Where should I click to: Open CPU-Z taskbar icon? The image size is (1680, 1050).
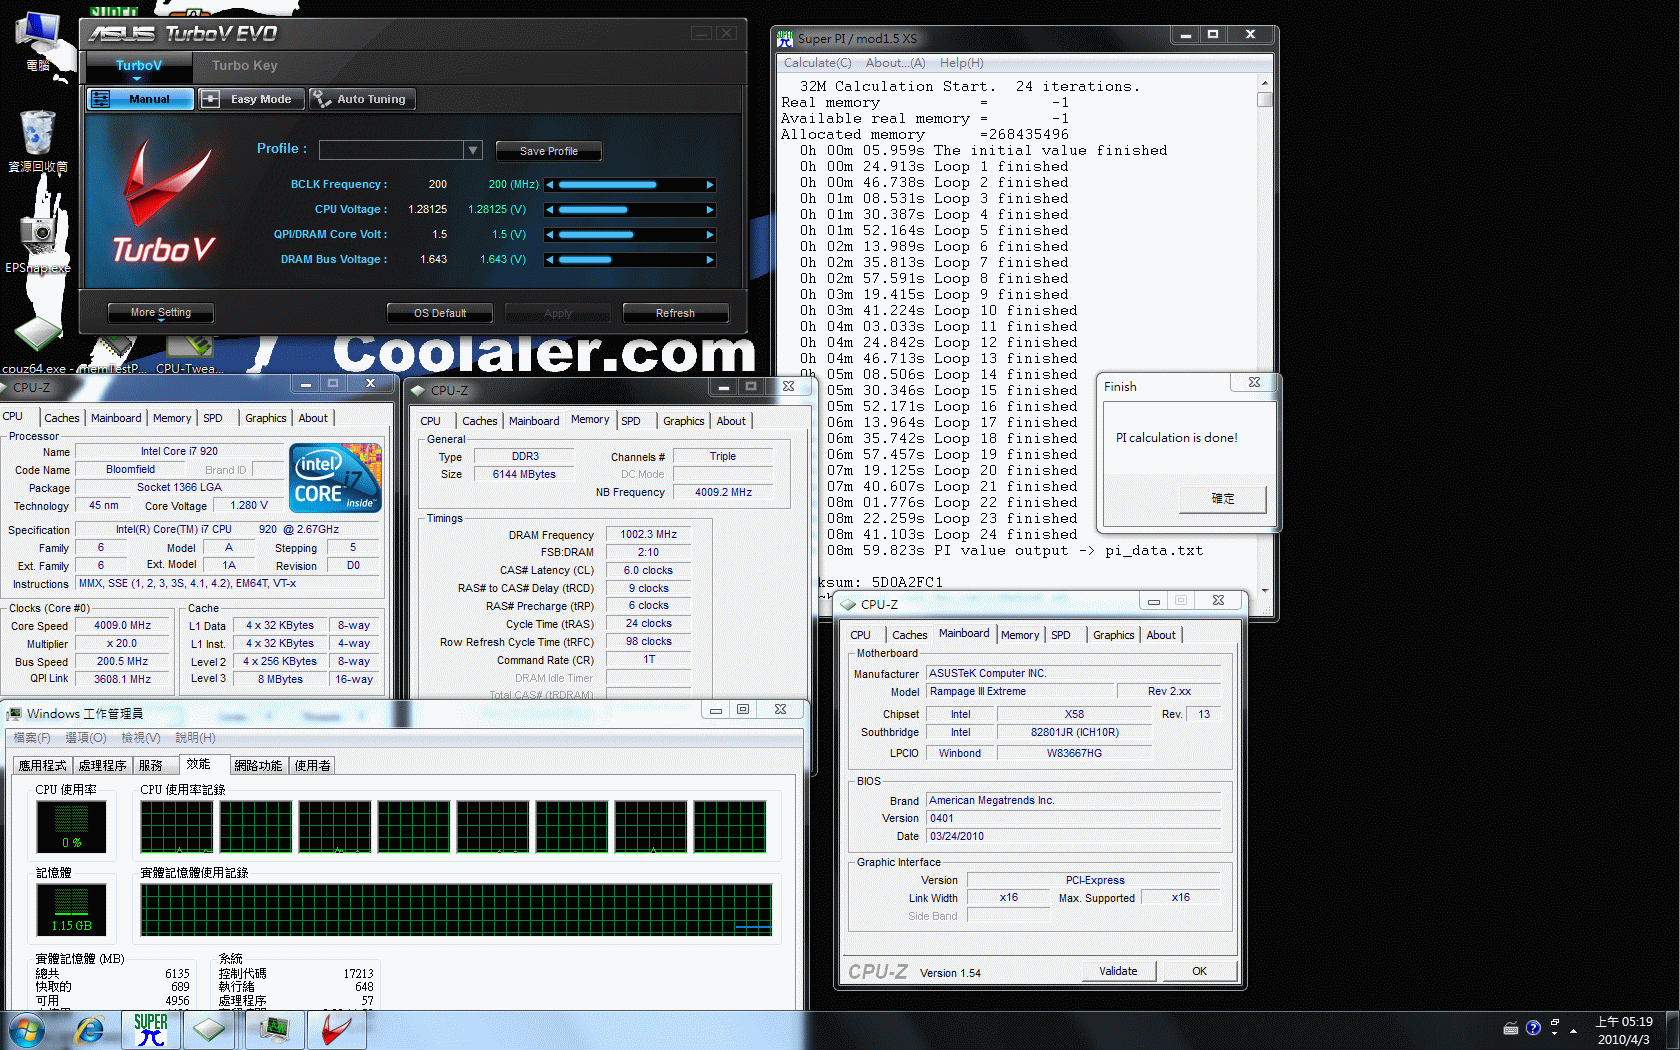208,1030
